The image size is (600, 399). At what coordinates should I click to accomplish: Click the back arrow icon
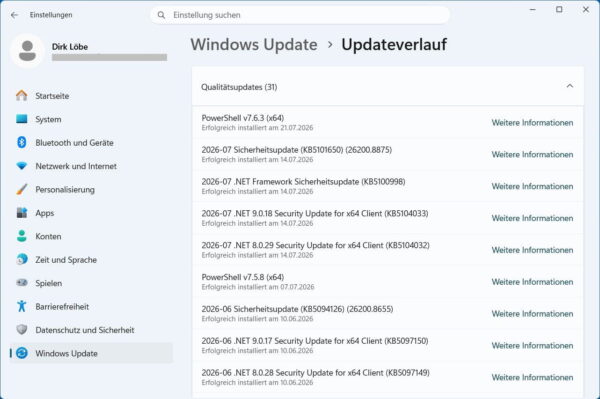point(15,15)
